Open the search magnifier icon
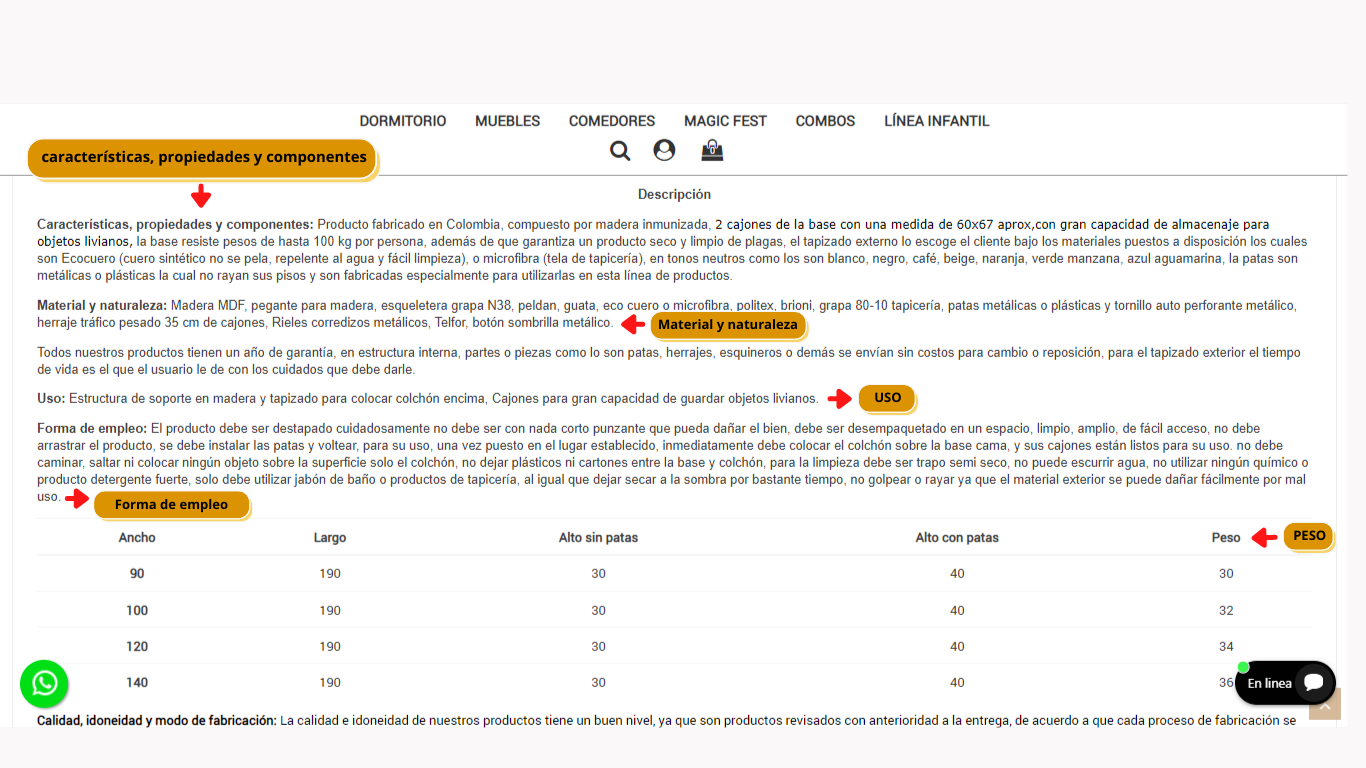1366x768 pixels. tap(620, 151)
